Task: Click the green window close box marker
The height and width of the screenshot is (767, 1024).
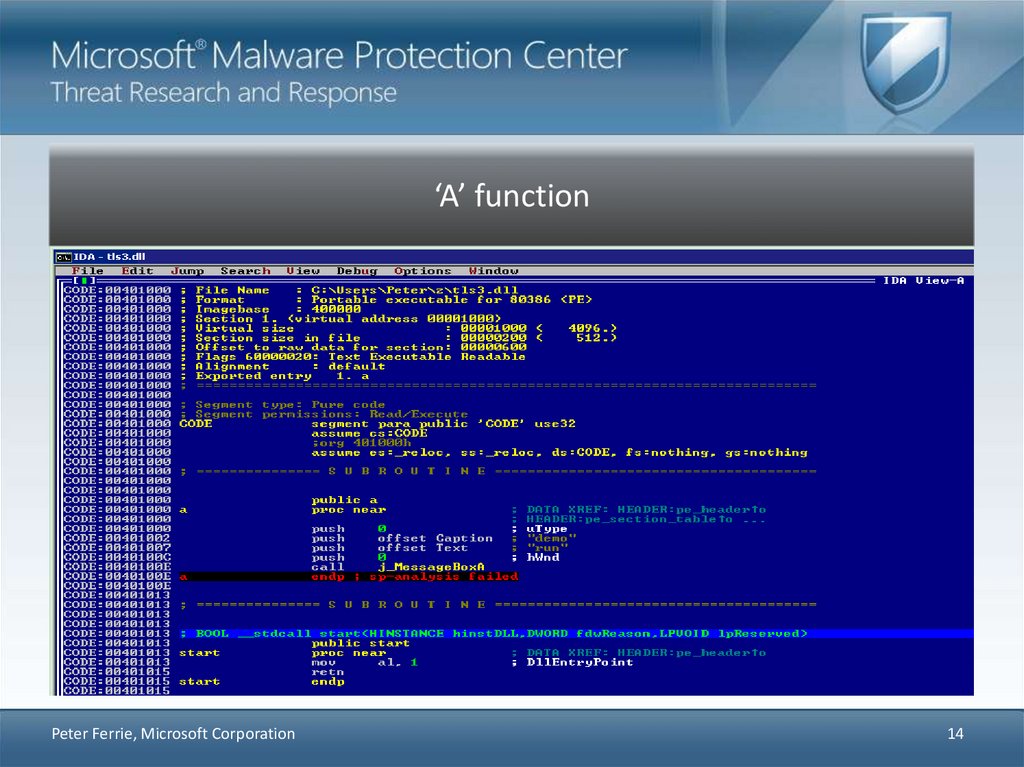Action: point(84,280)
